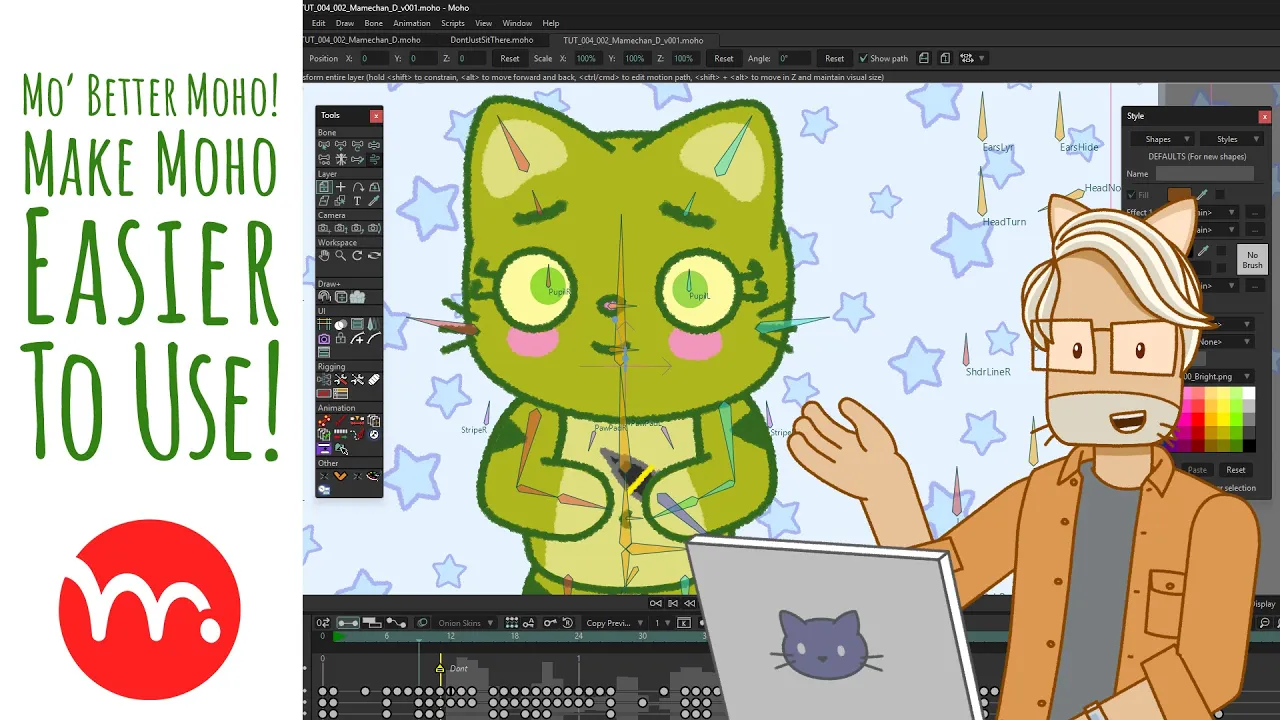Open the 00_Bright.png swatches dropdown

[1218, 376]
